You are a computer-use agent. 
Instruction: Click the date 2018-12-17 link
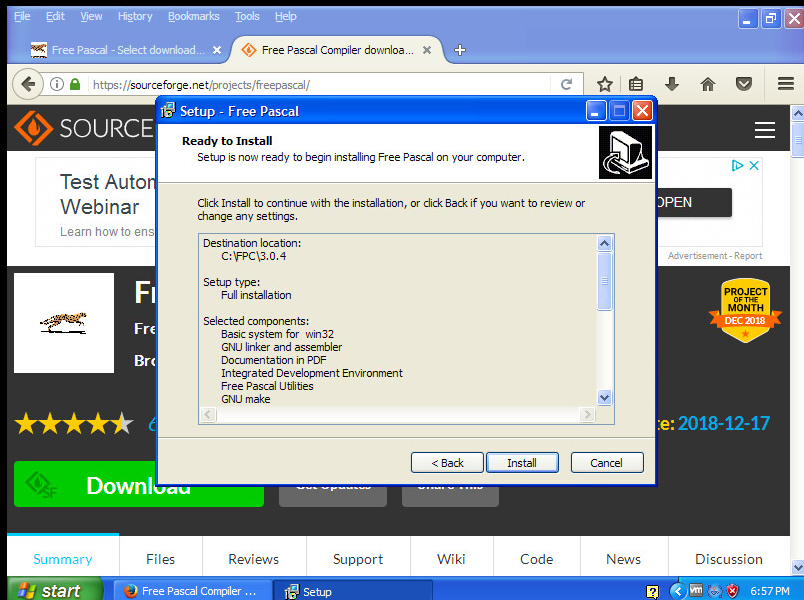click(723, 424)
